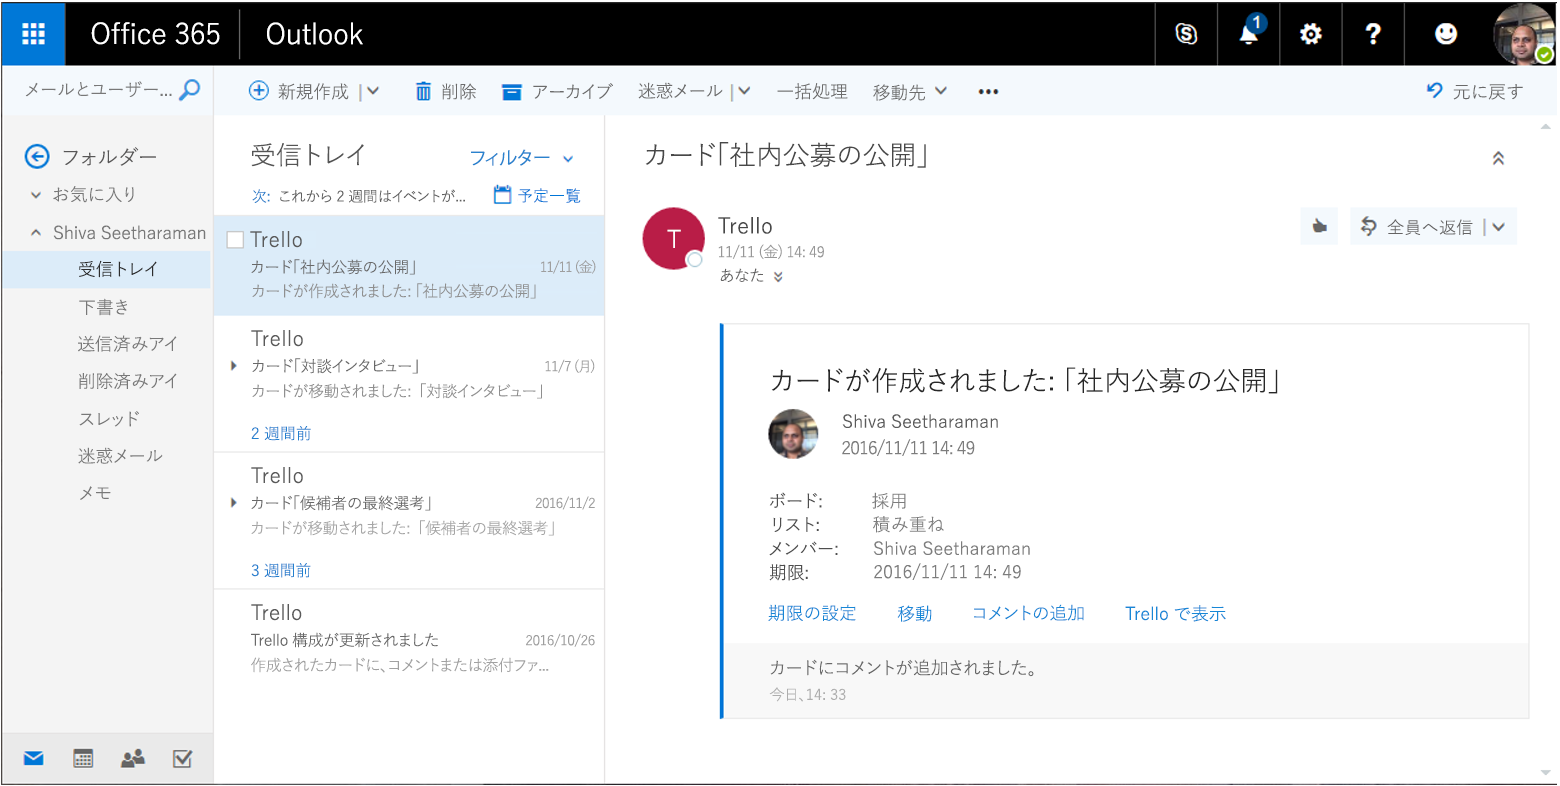Click the 2 週間前 group header

coord(281,433)
